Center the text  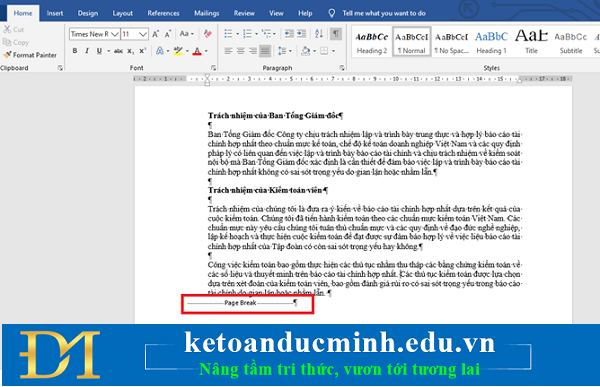click(241, 51)
